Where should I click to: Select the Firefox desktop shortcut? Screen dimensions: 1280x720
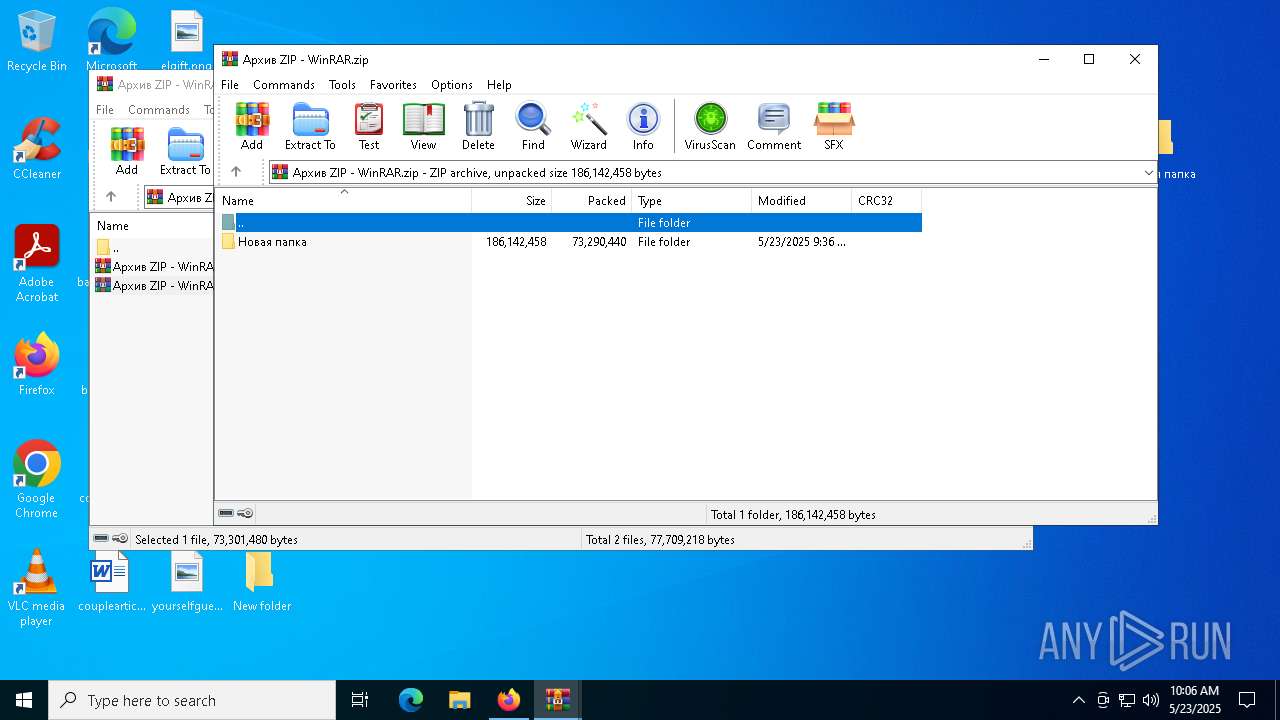[x=37, y=364]
